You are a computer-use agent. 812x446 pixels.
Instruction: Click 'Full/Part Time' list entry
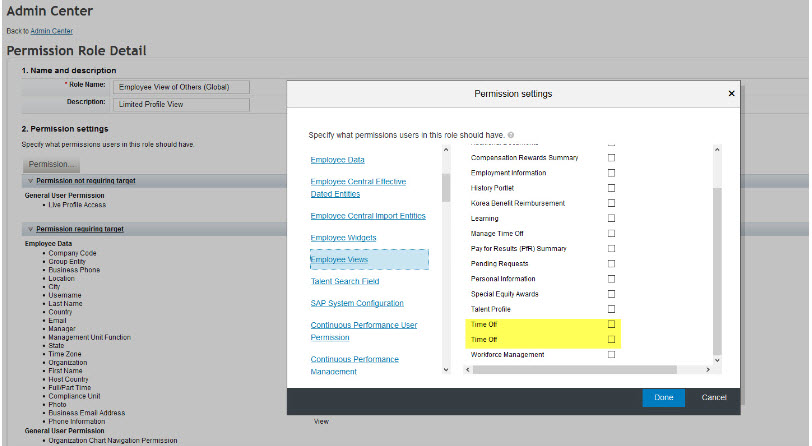(x=69, y=387)
